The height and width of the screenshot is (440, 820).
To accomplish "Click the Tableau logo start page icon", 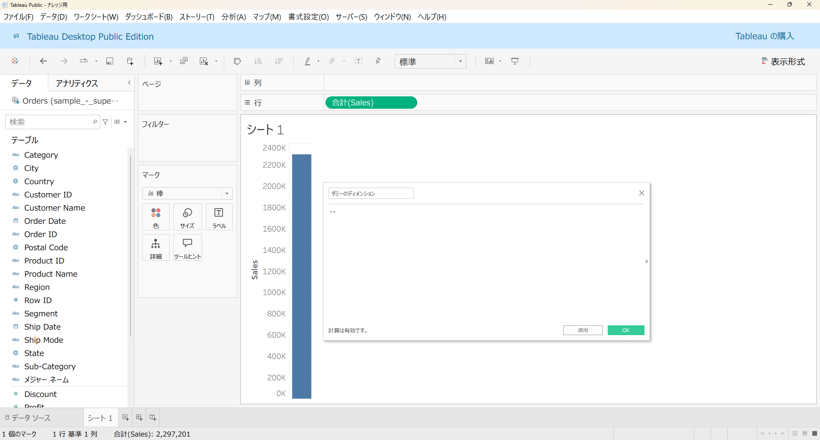I will (x=15, y=61).
